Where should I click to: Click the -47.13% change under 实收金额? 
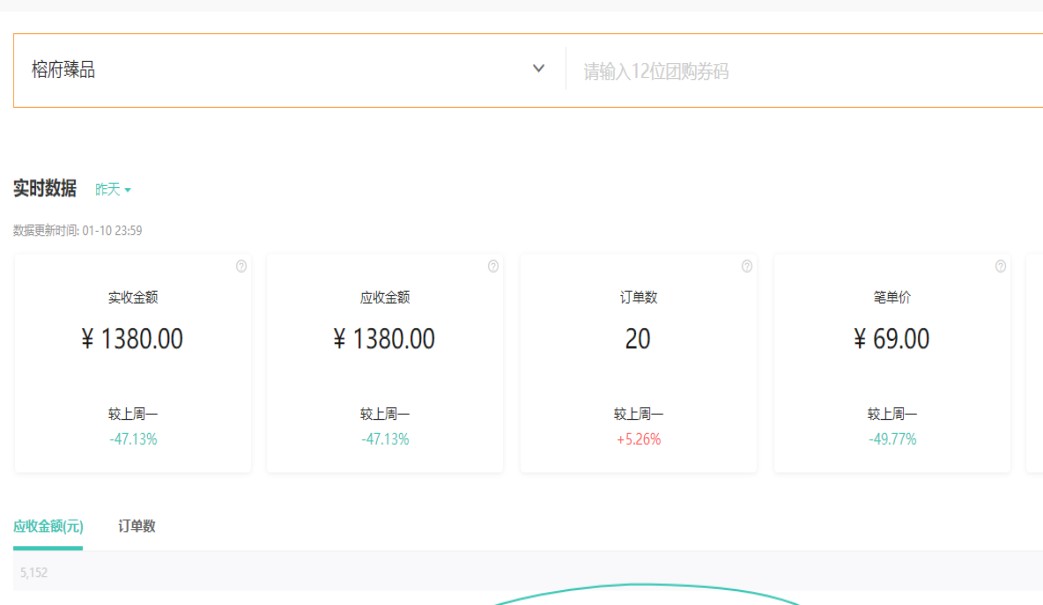[x=133, y=439]
